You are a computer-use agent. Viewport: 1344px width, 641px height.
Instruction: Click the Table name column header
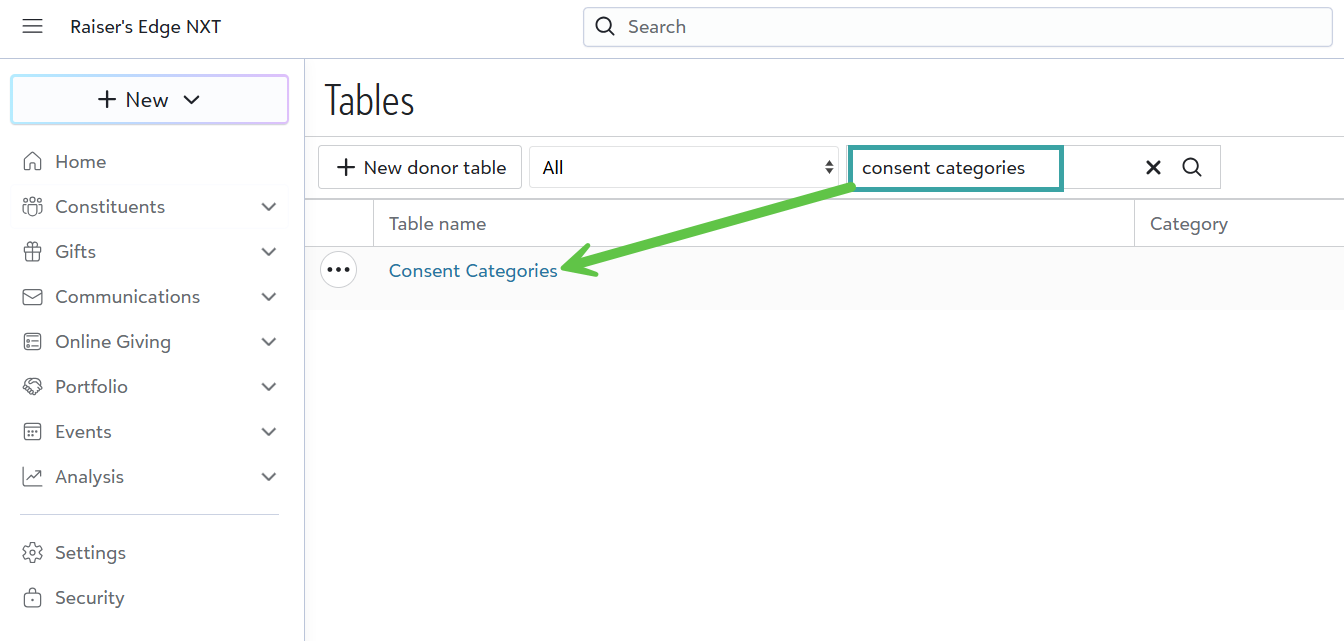438,224
